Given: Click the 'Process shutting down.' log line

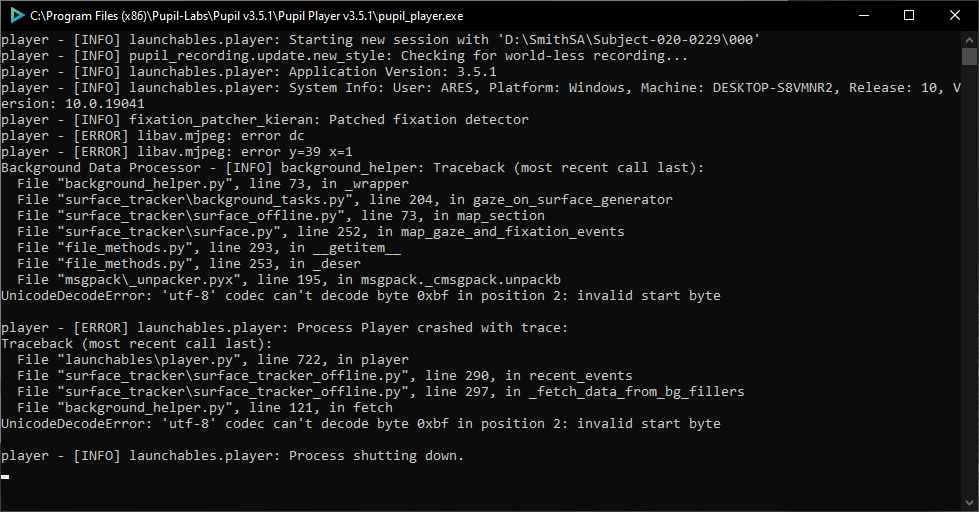Looking at the screenshot, I should click(x=232, y=456).
